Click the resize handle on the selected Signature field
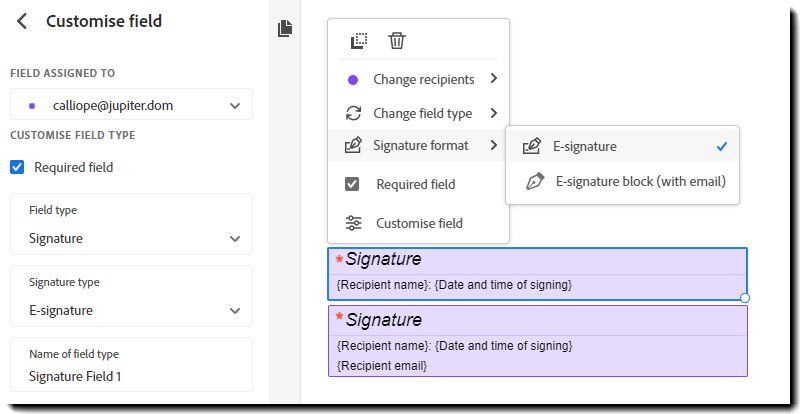 (744, 298)
